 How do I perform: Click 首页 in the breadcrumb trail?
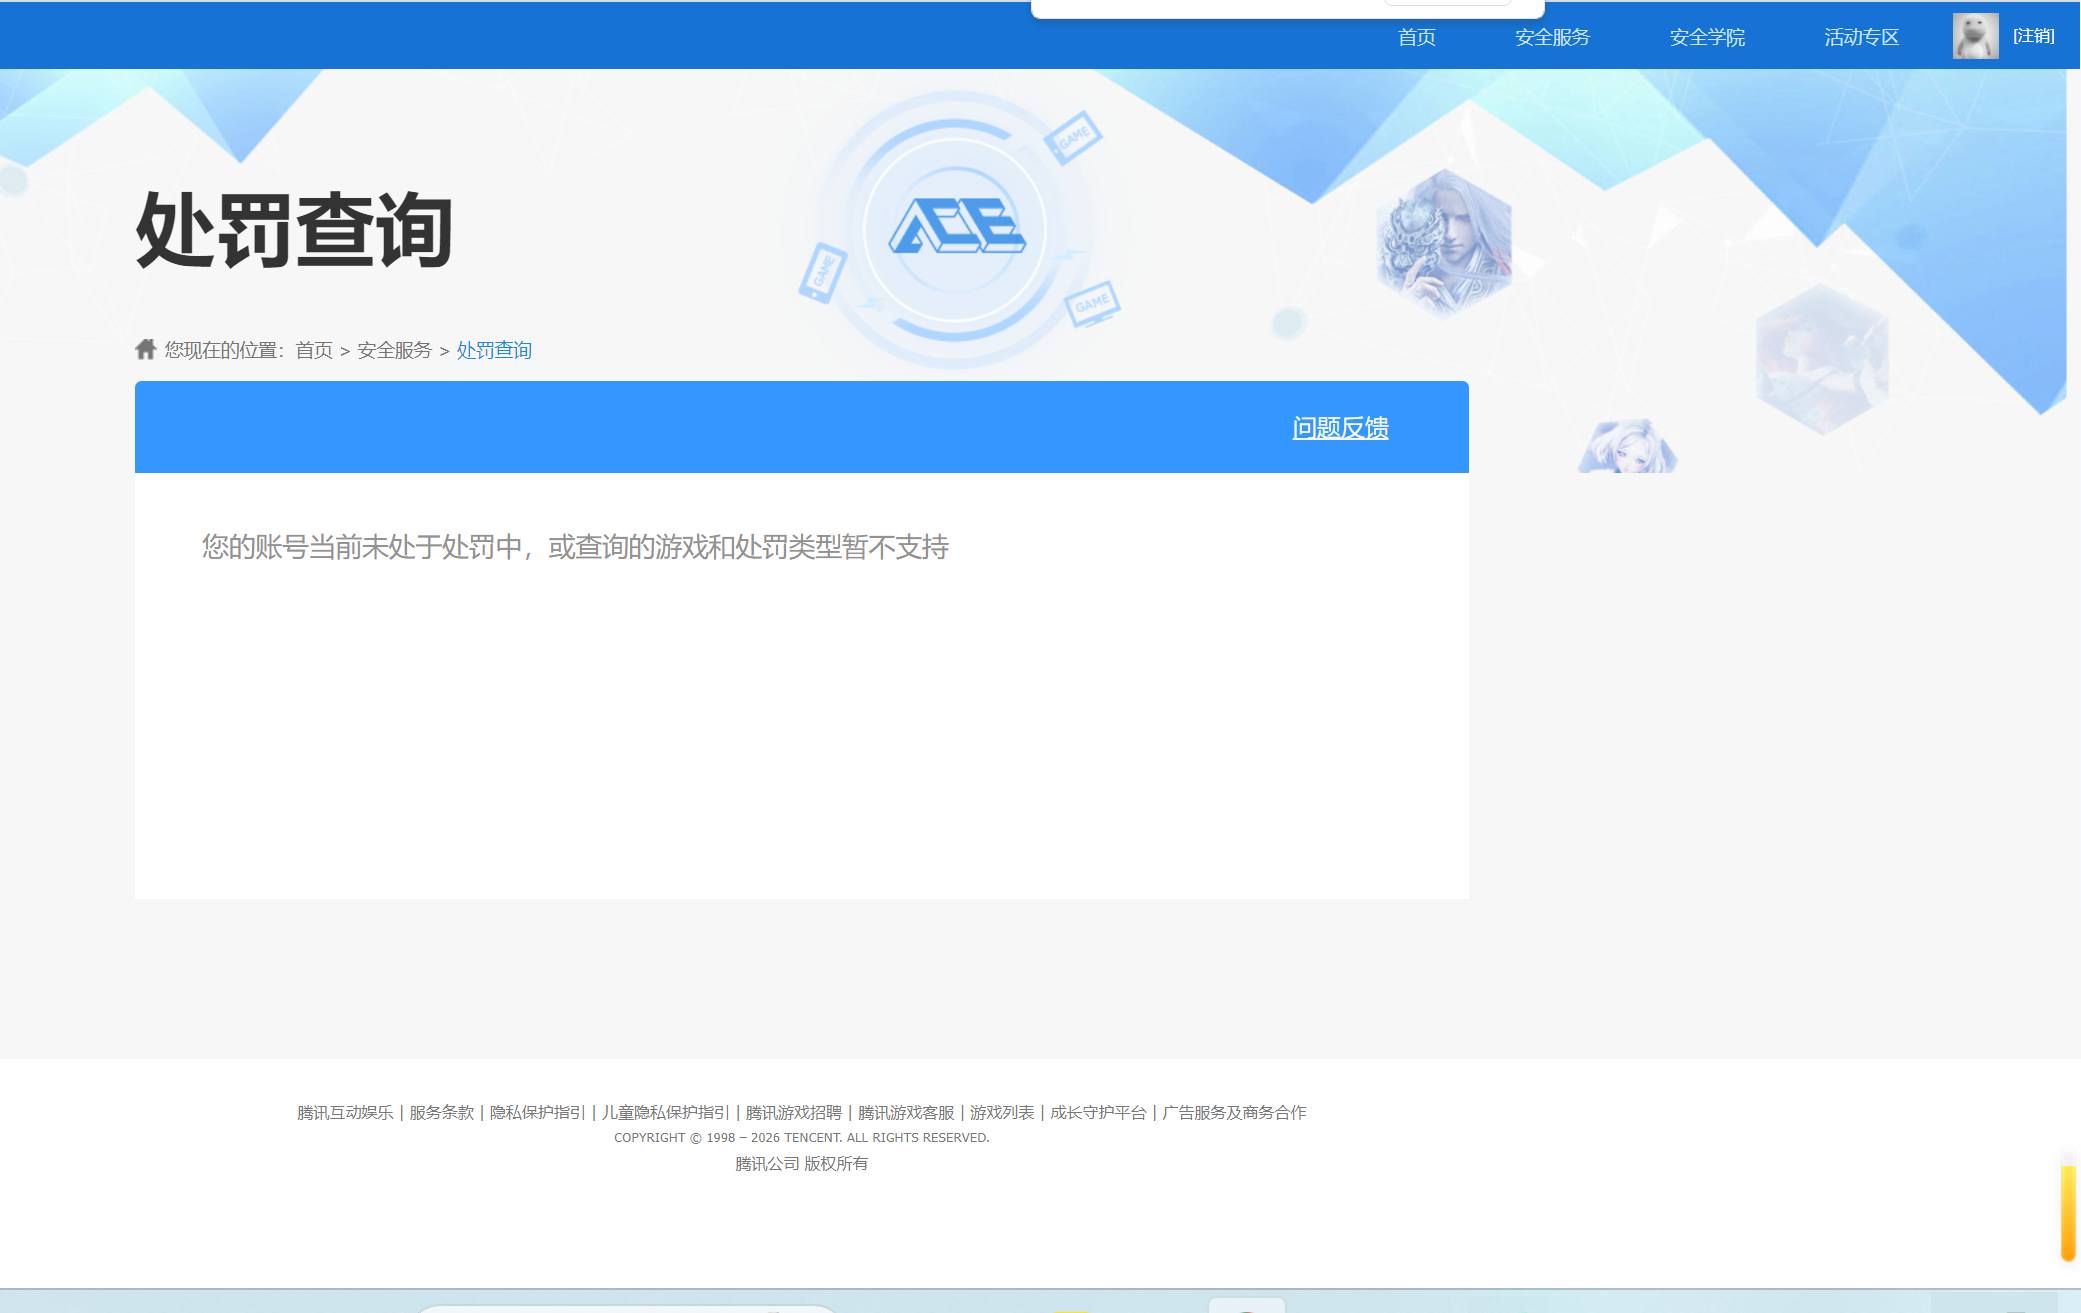tap(314, 350)
